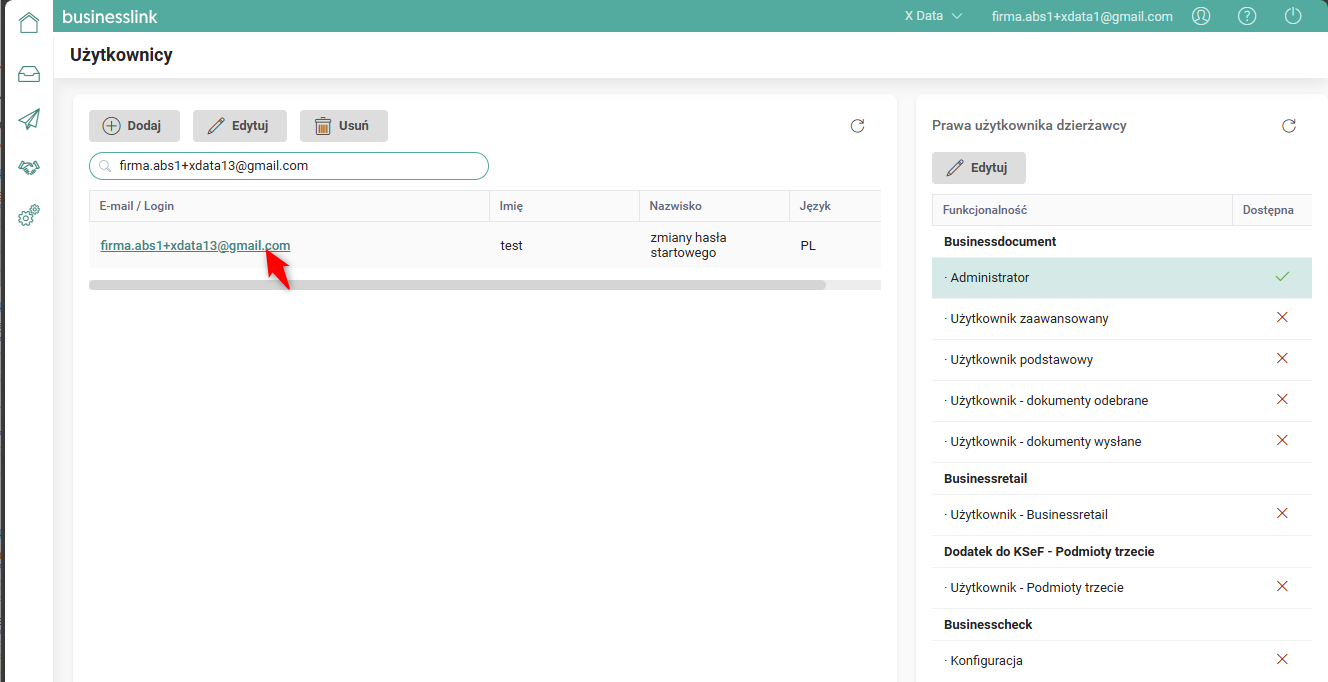1328x682 pixels.
Task: Click the red X for Użytkownik zaawansowany
Action: pyautogui.click(x=1282, y=317)
